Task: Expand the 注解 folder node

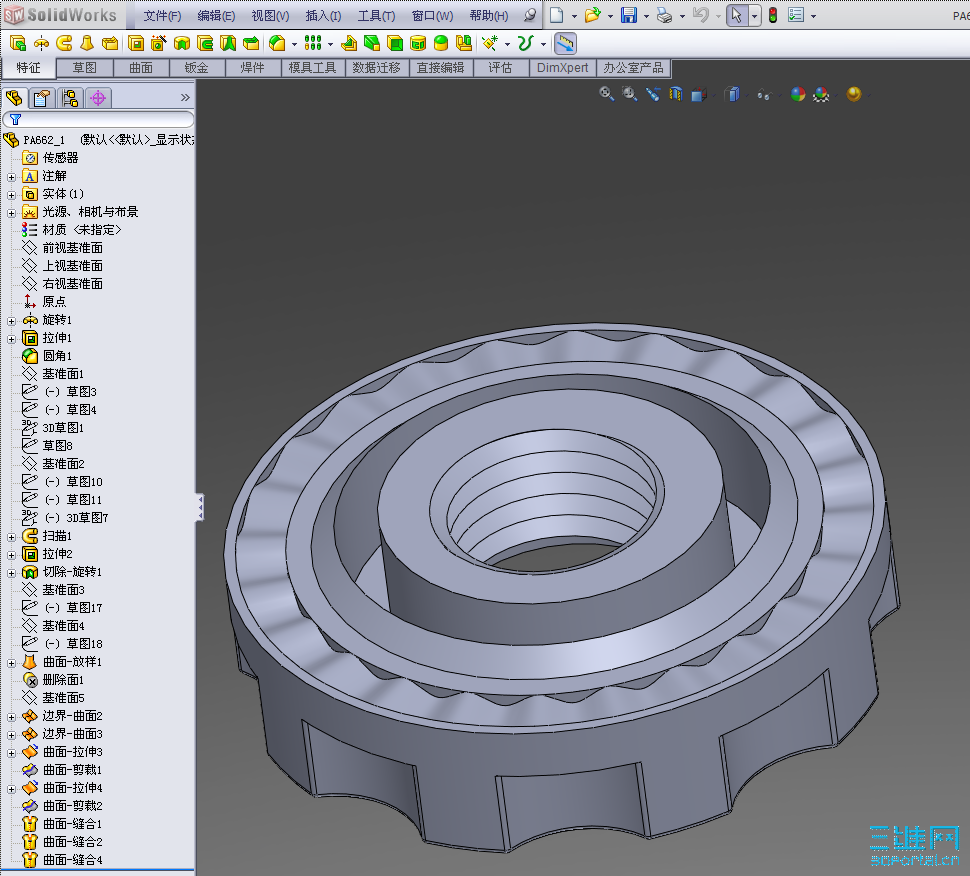Action: click(x=11, y=178)
